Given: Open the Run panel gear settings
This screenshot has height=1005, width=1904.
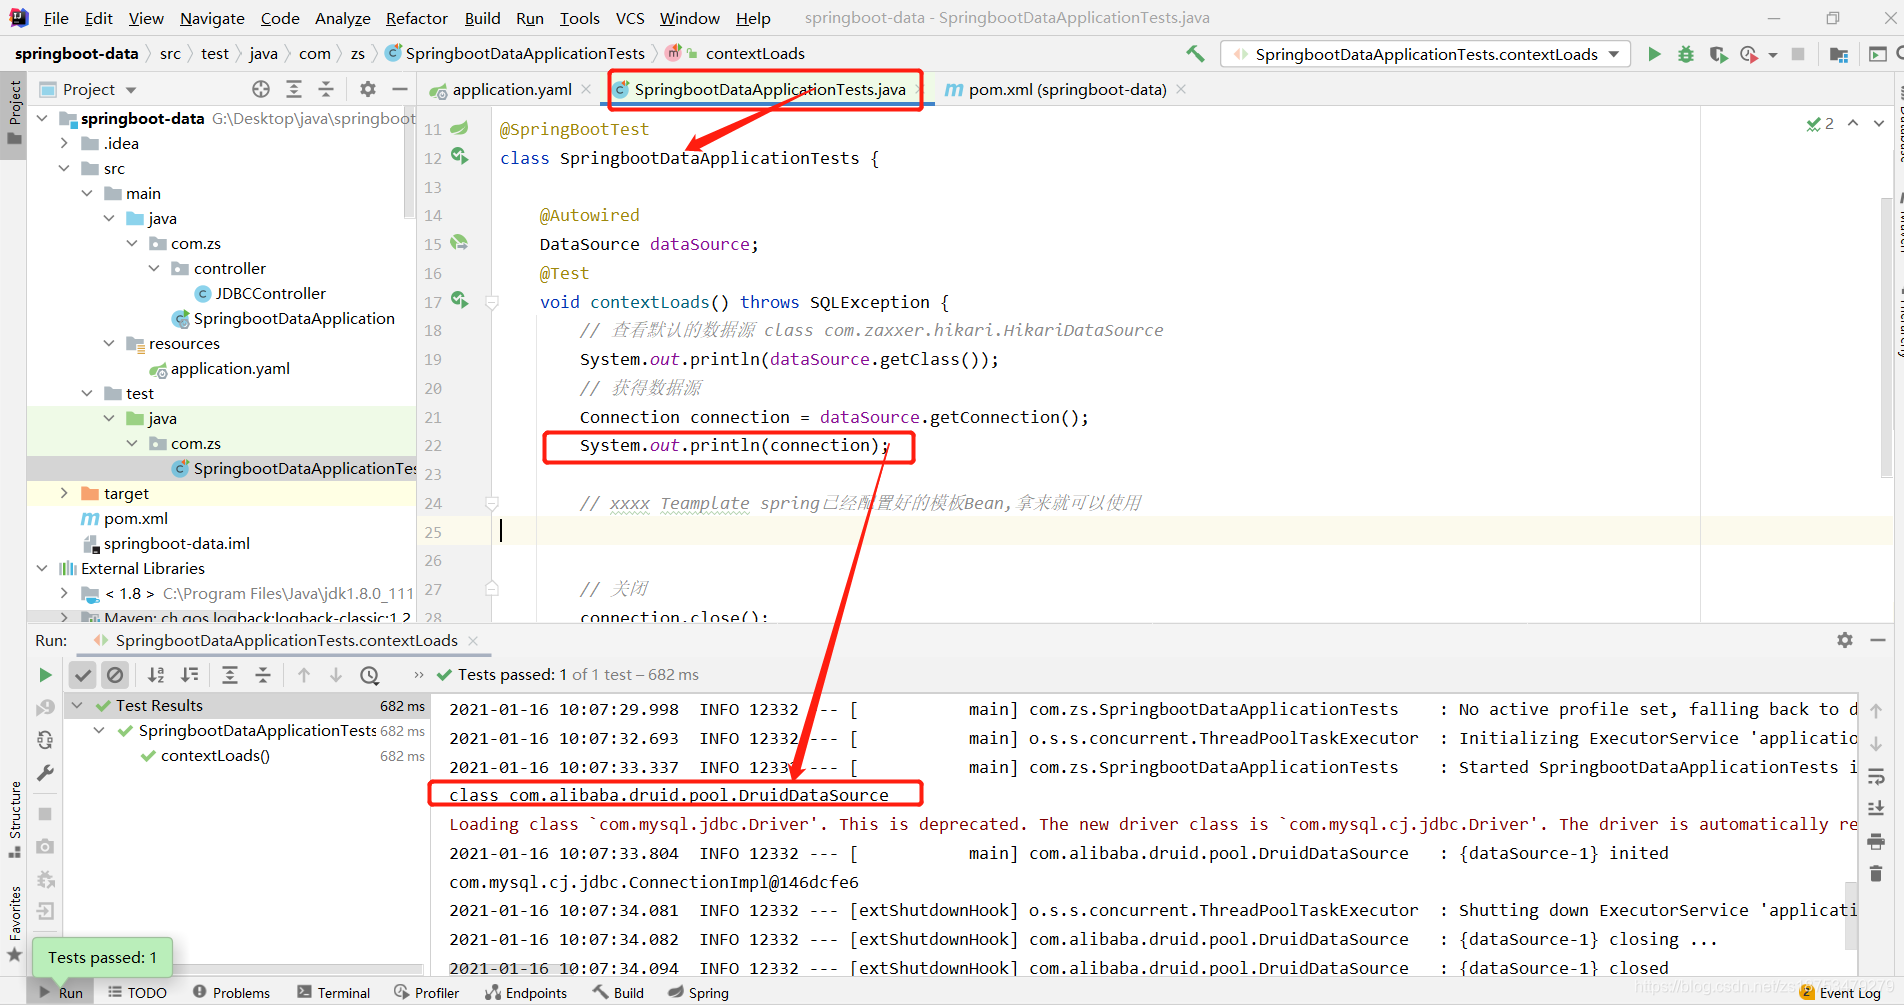Looking at the screenshot, I should click(x=1845, y=640).
